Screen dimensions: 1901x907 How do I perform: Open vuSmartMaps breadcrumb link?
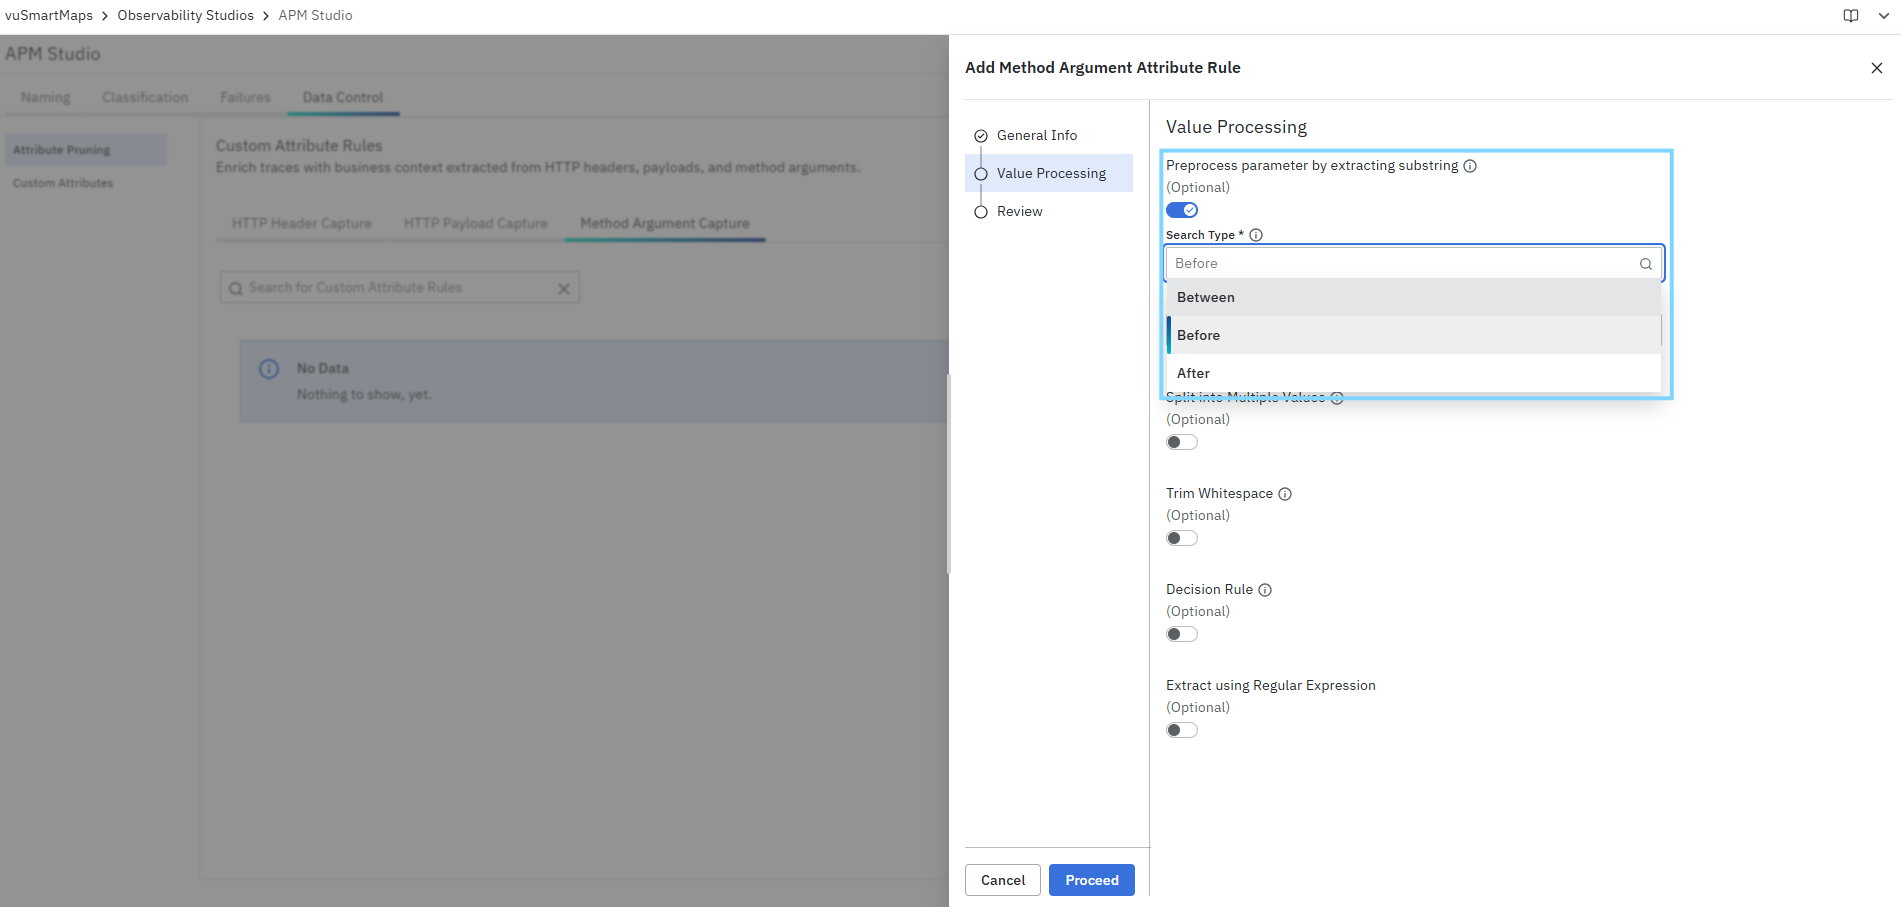pos(49,15)
